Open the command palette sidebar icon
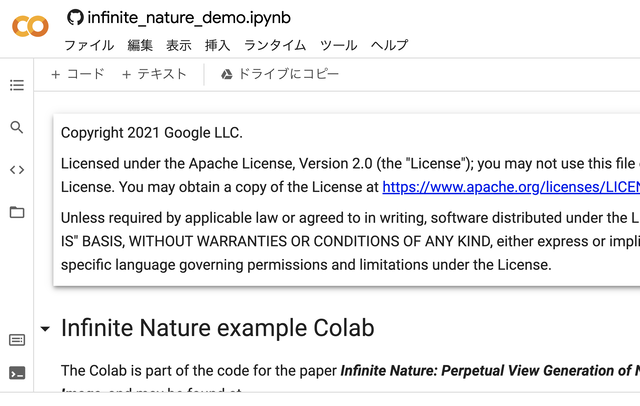 click(x=17, y=340)
